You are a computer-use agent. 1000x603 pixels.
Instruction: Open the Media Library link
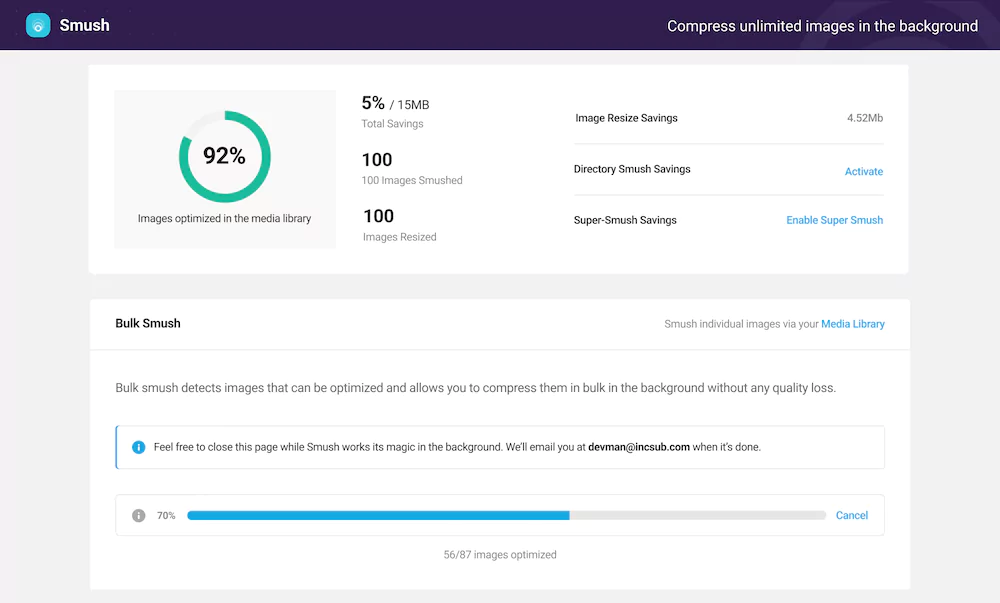(x=852, y=324)
